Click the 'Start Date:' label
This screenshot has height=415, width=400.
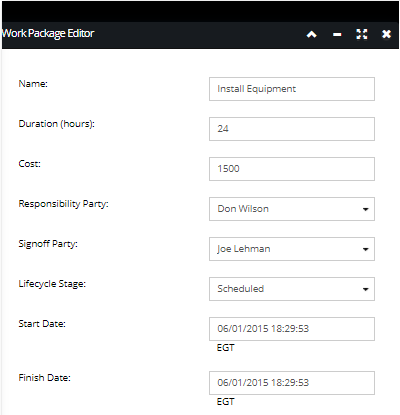coord(42,324)
